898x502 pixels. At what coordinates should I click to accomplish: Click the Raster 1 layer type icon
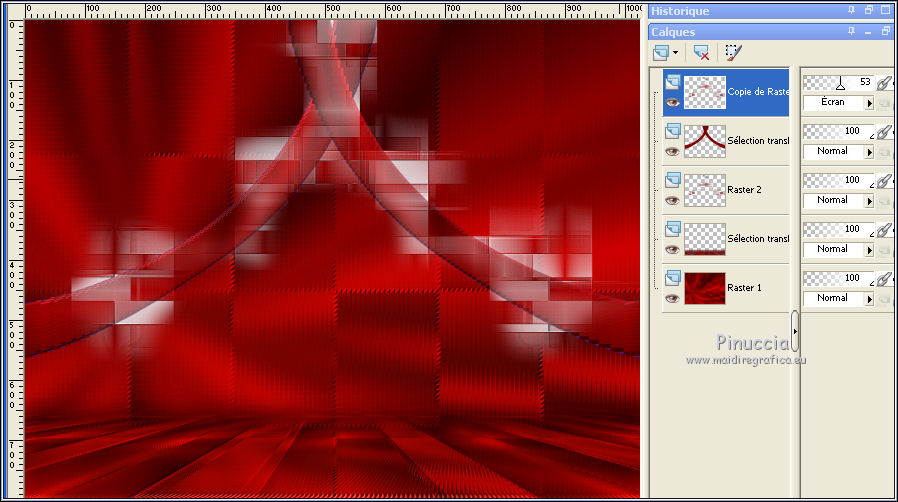(672, 278)
